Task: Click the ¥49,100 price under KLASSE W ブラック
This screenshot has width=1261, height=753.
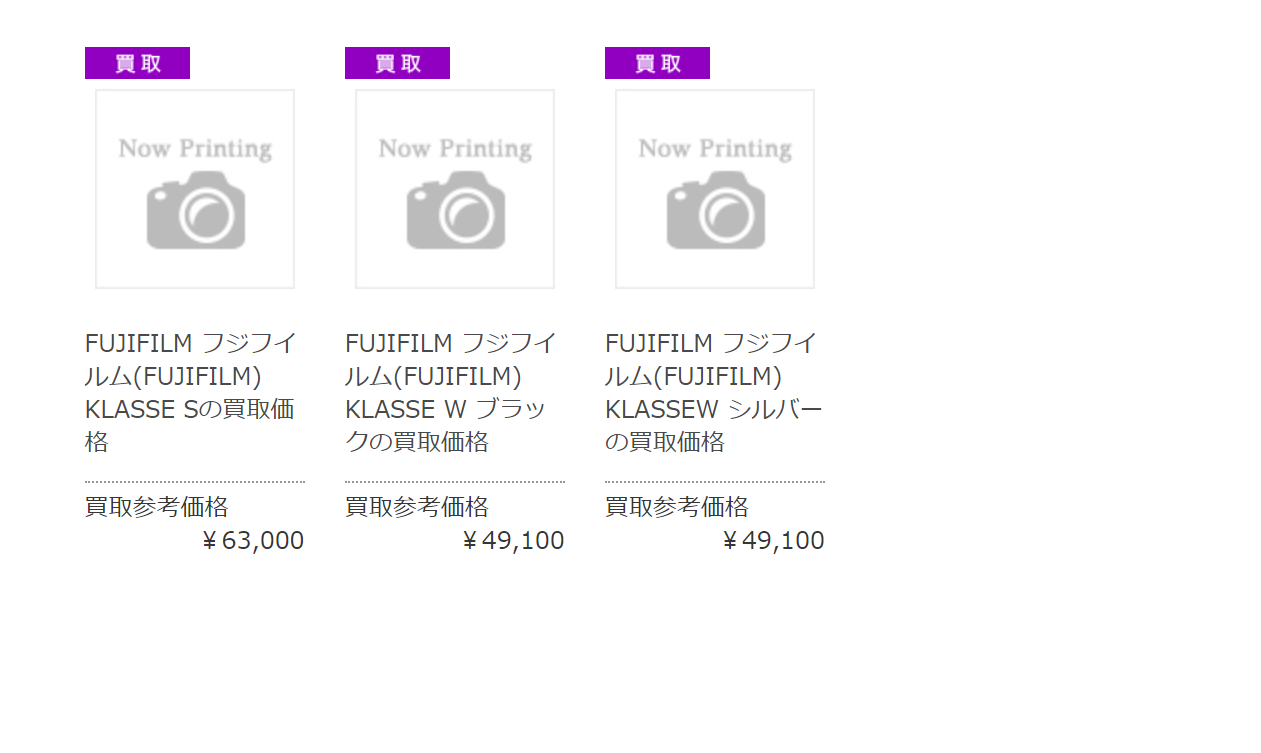Action: coord(512,541)
